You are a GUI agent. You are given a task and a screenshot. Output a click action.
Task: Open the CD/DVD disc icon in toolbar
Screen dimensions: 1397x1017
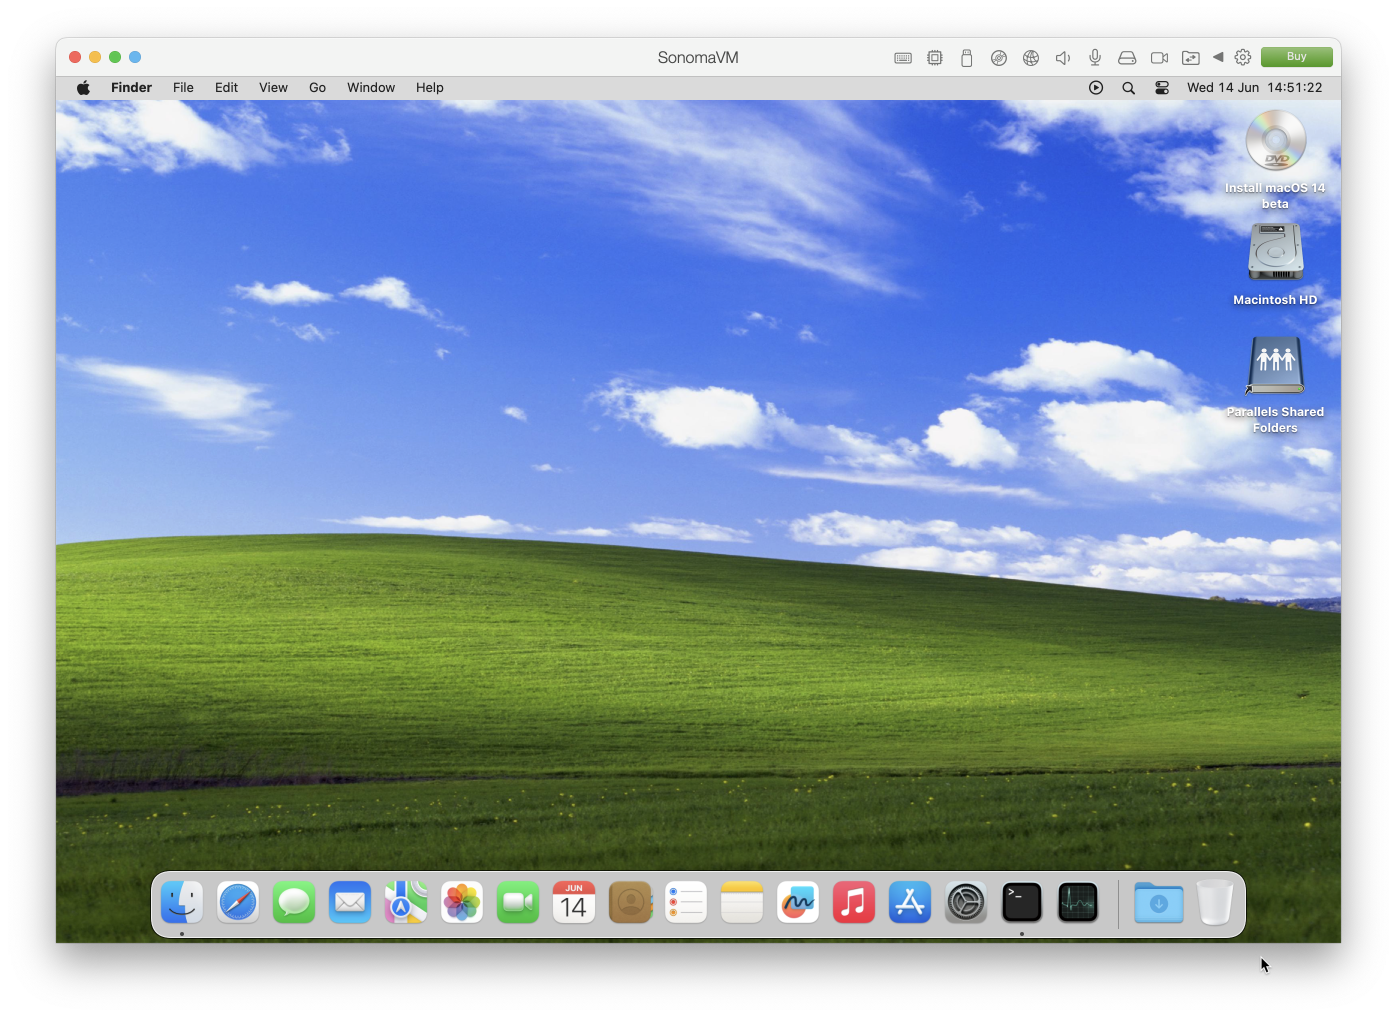(999, 58)
